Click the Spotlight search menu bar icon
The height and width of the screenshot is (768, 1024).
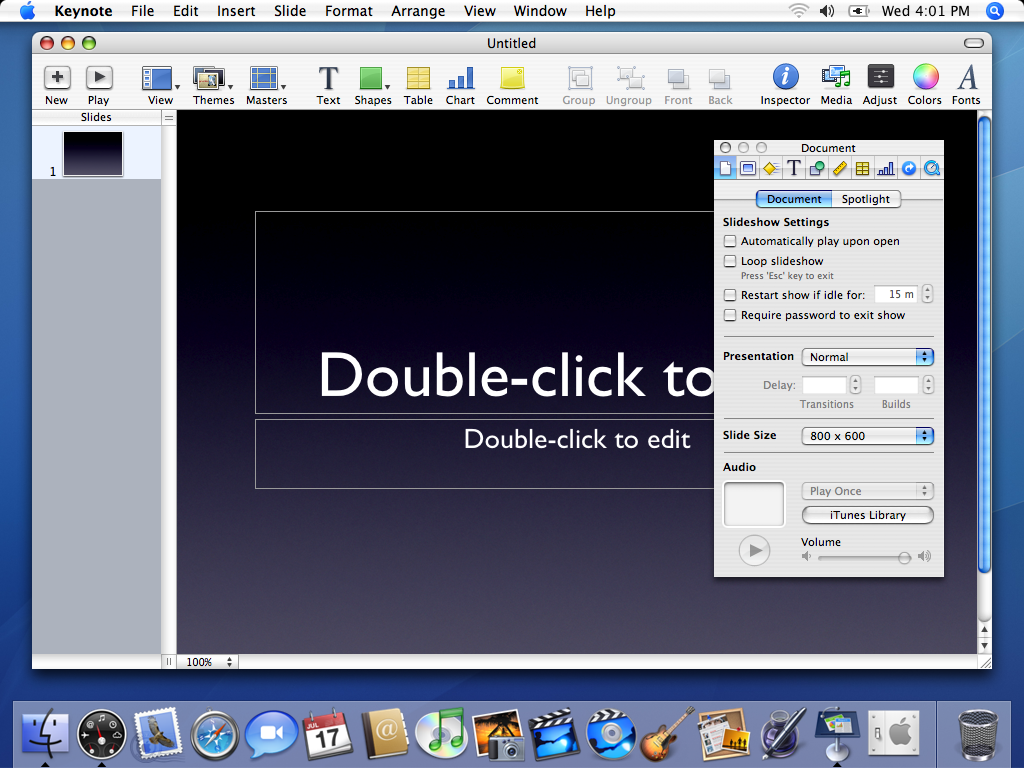pyautogui.click(x=994, y=11)
